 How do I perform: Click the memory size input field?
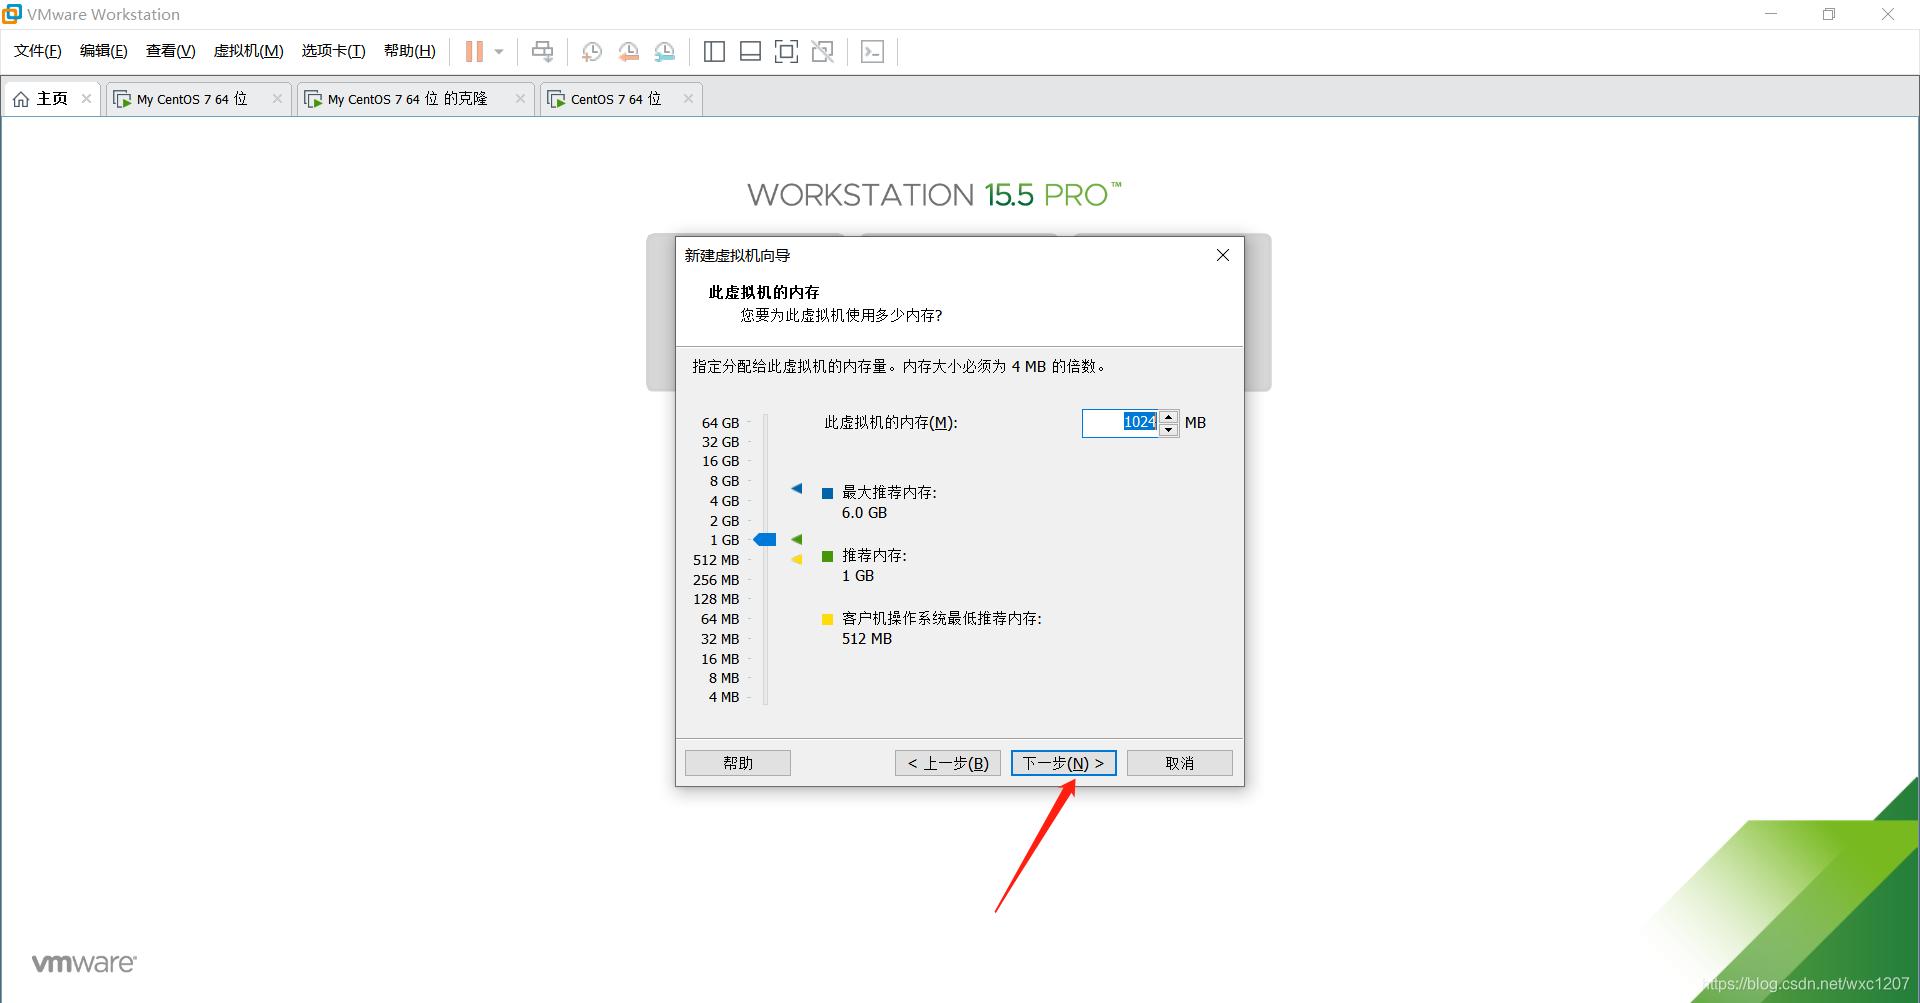coord(1120,423)
